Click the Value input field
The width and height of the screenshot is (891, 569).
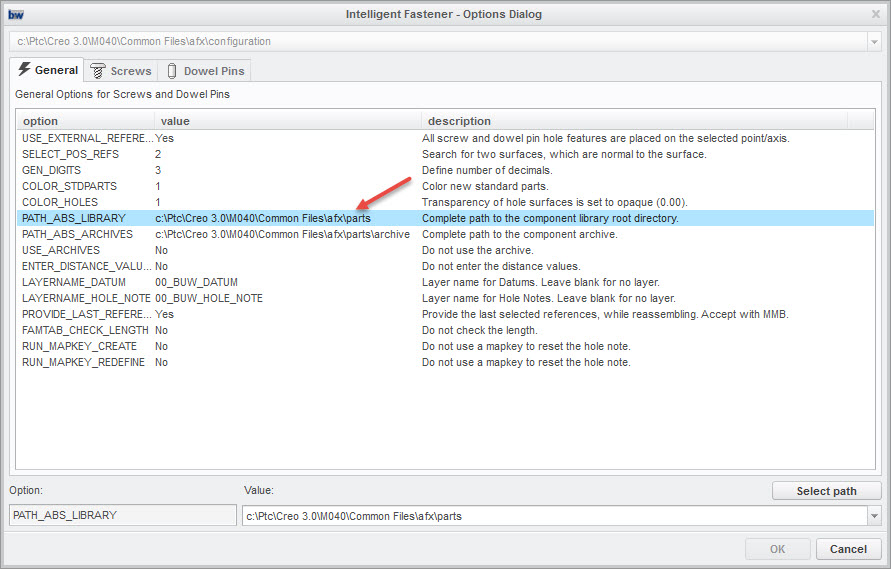point(555,516)
